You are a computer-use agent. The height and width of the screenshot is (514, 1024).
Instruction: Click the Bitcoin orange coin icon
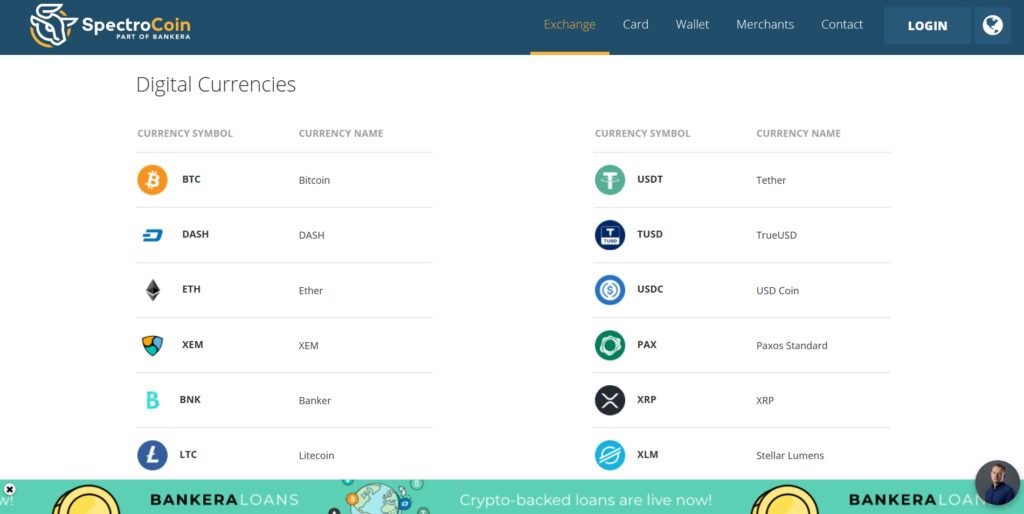[152, 180]
